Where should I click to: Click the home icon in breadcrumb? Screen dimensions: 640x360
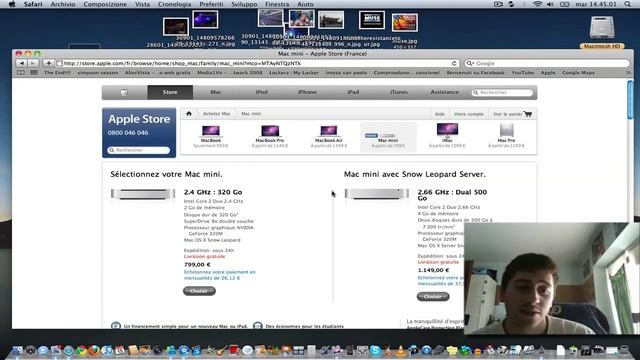(189, 113)
